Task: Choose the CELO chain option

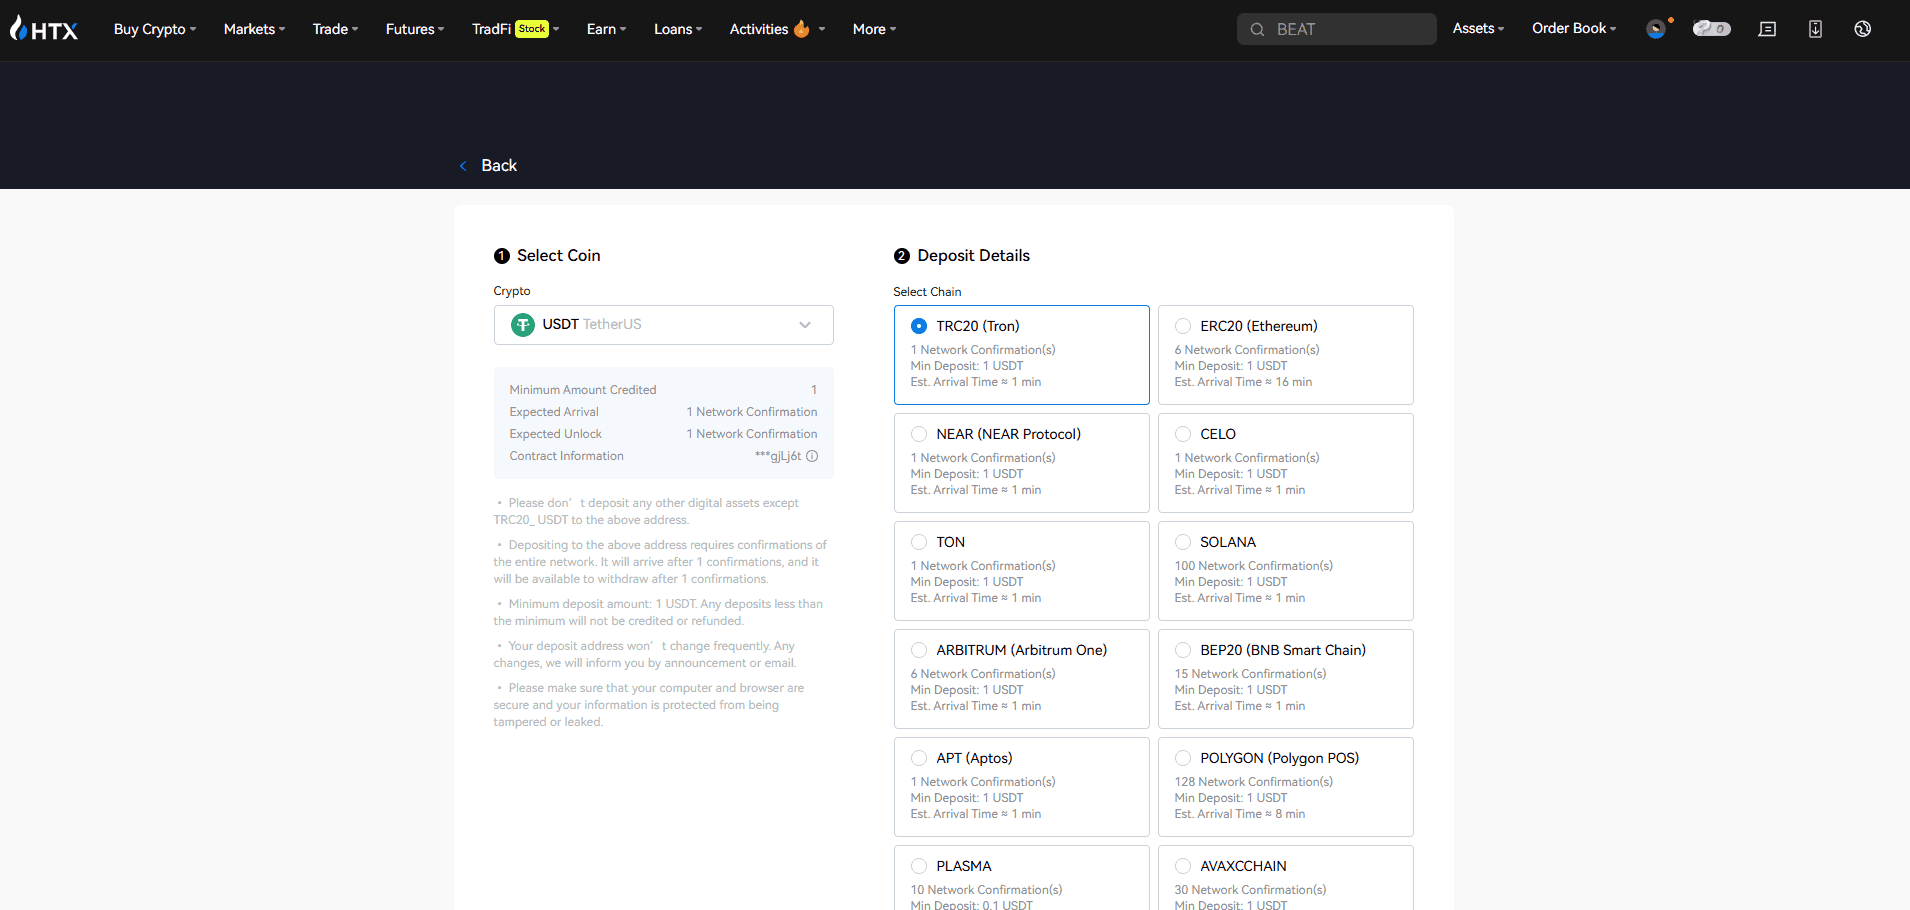Action: click(1285, 463)
